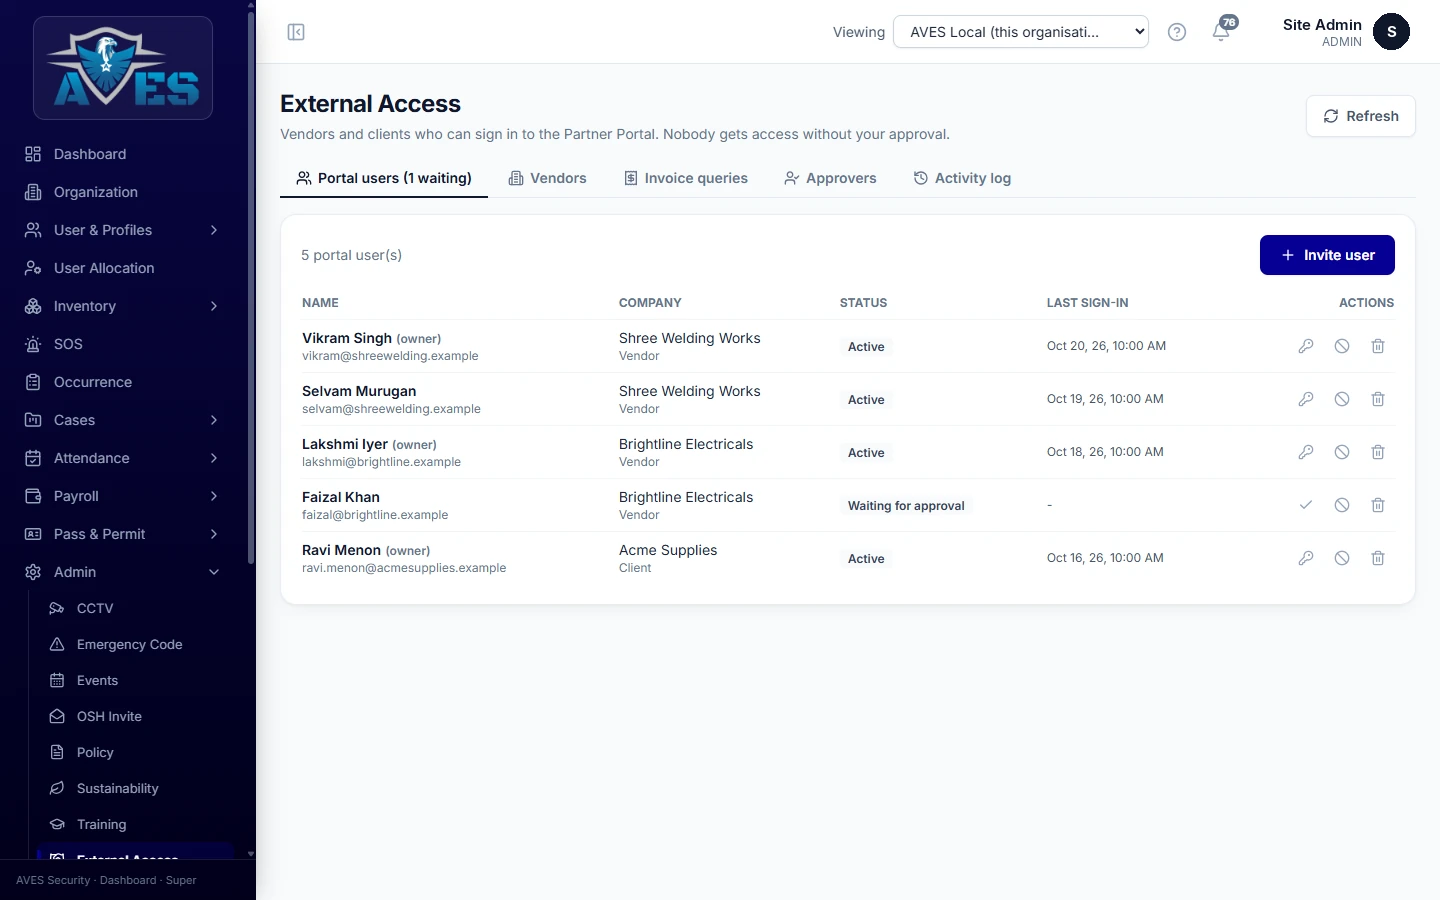Image resolution: width=1440 pixels, height=900 pixels.
Task: Expand the Payroll submenu
Action: (123, 496)
